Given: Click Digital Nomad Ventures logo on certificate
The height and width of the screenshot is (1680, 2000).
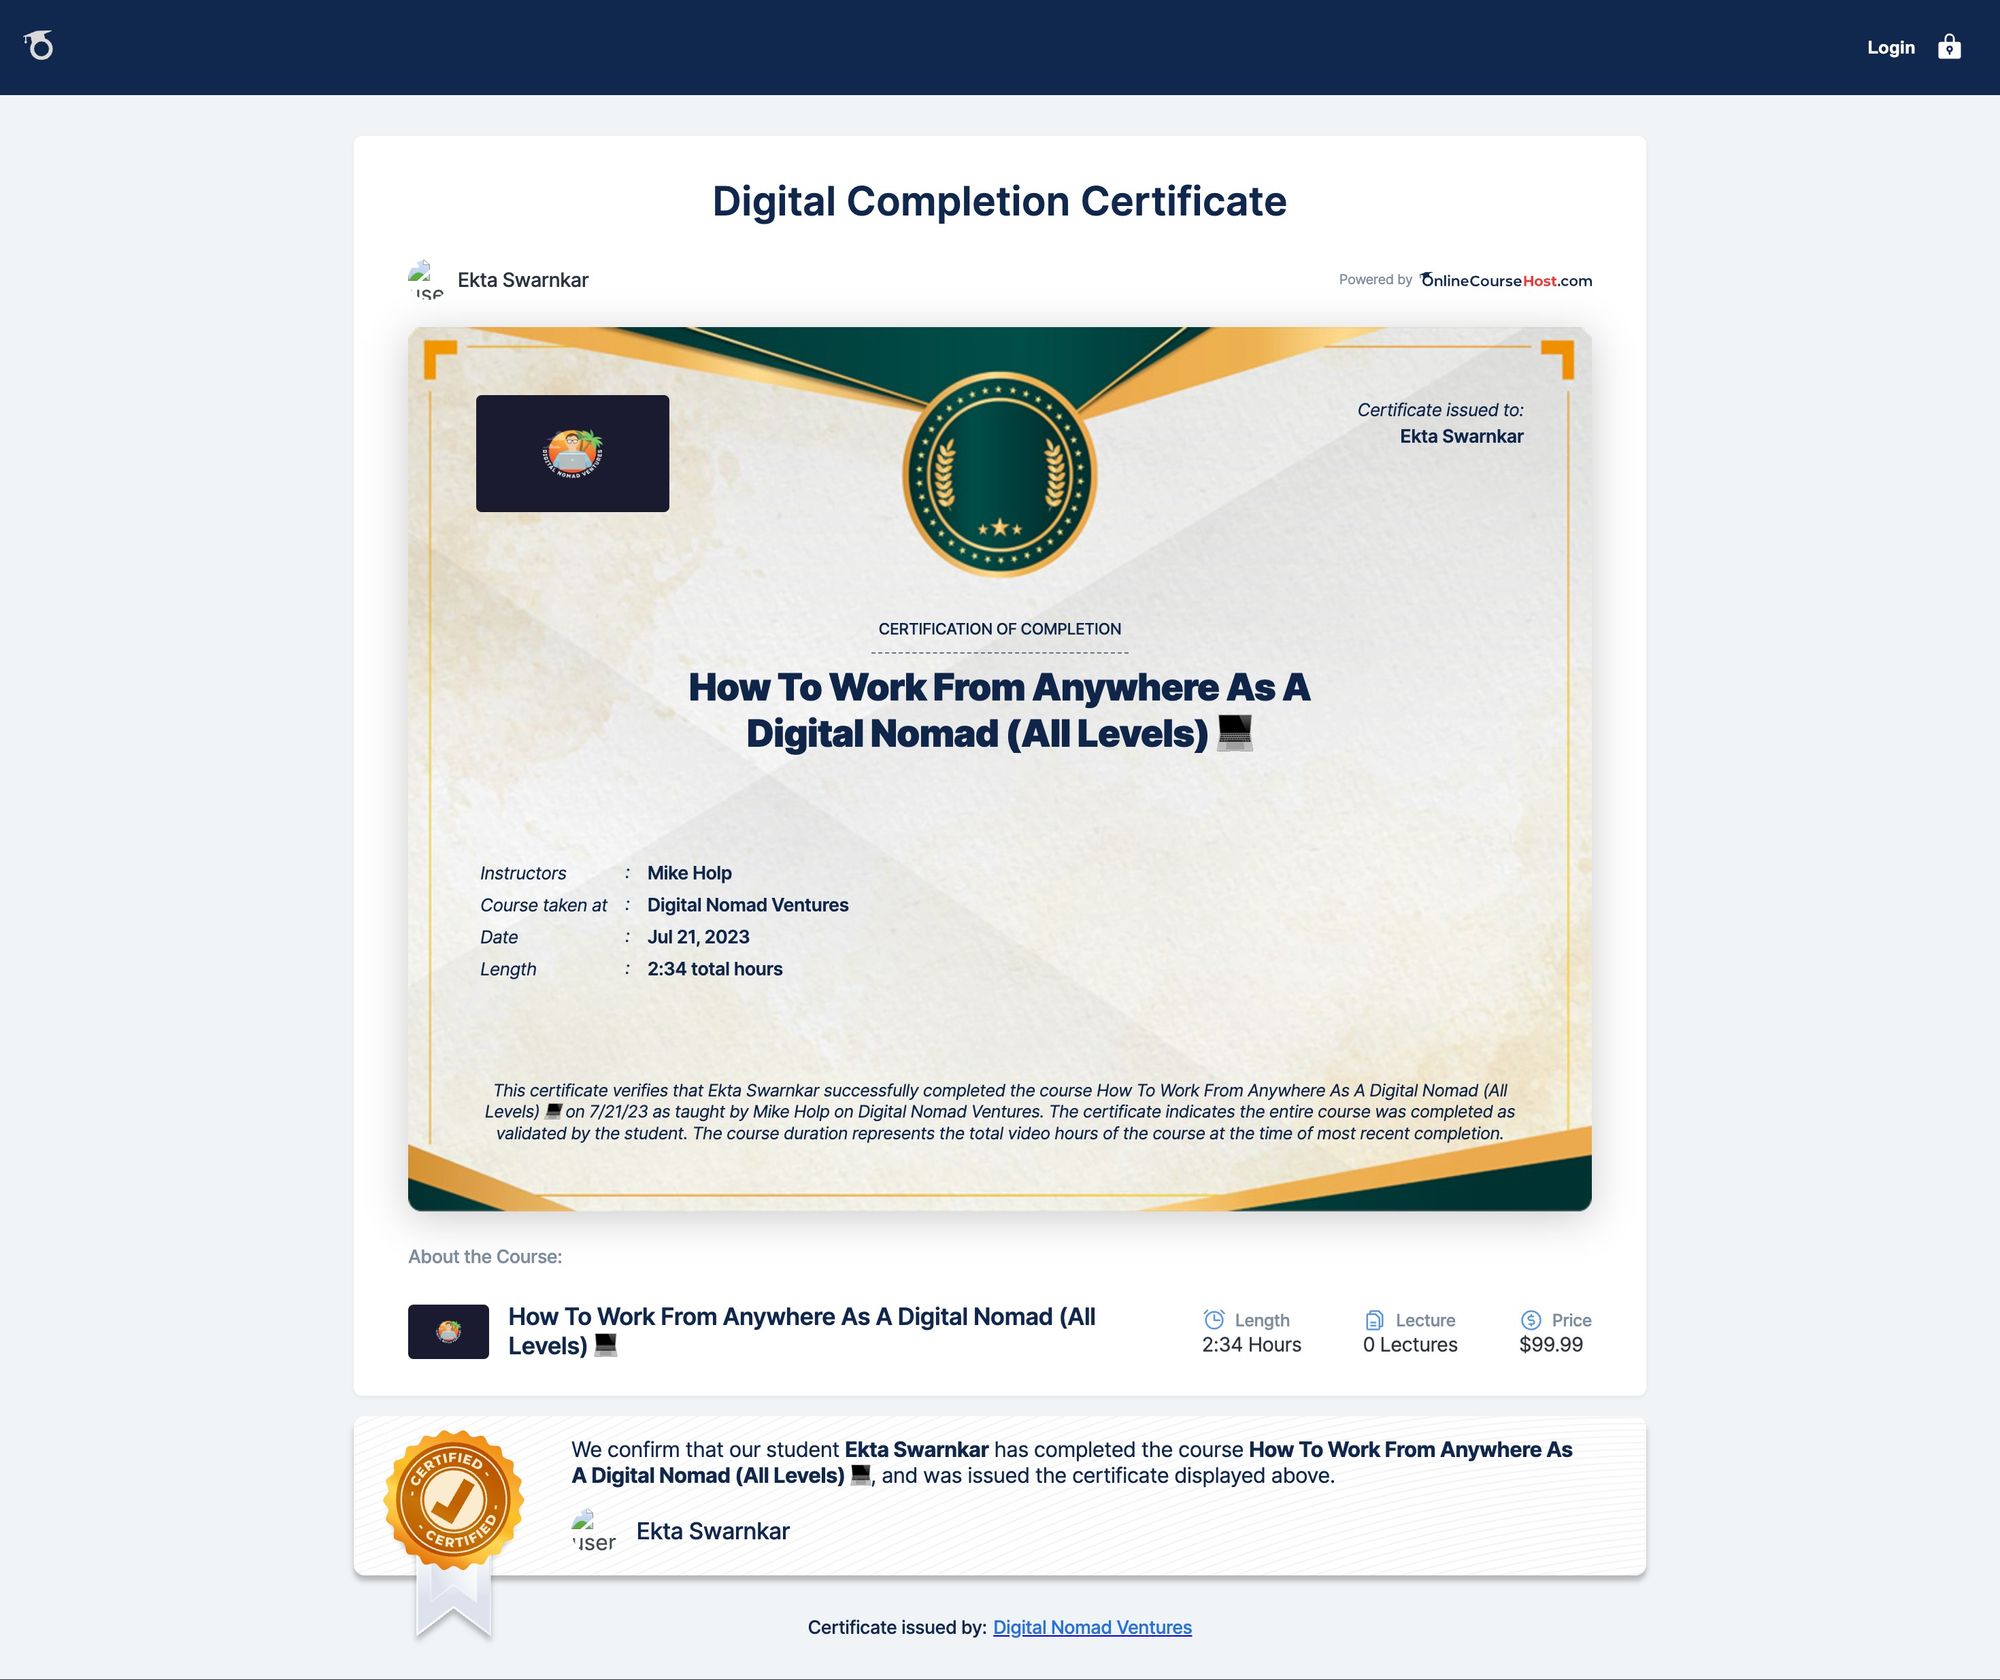Looking at the screenshot, I should (x=572, y=453).
